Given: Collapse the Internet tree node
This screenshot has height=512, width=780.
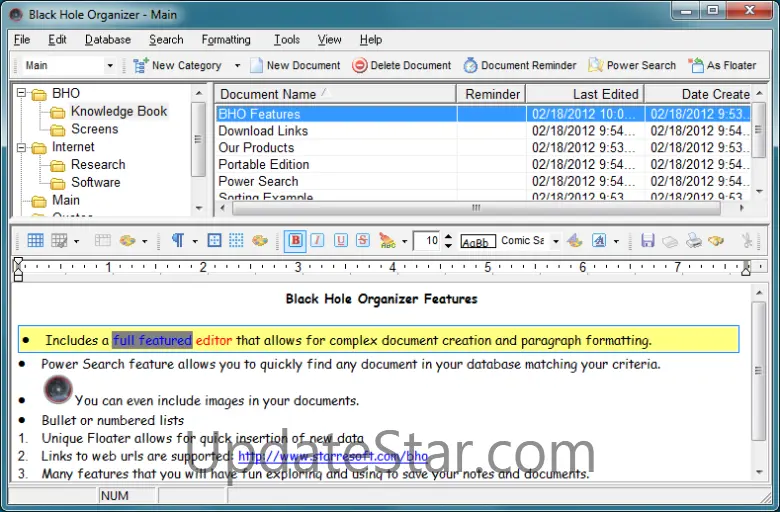Looking at the screenshot, I should [21, 147].
